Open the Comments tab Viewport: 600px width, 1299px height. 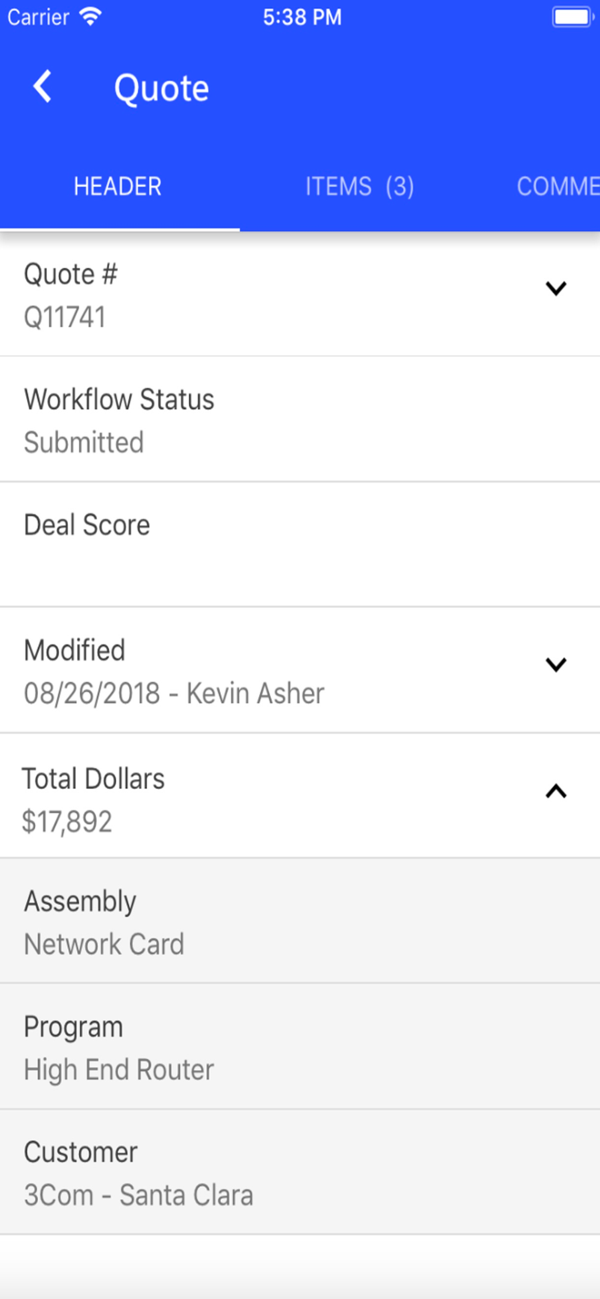(557, 187)
